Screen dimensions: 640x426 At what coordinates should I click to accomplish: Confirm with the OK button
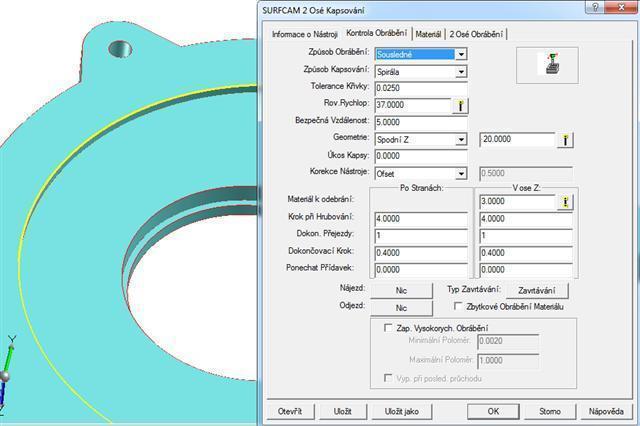point(493,411)
